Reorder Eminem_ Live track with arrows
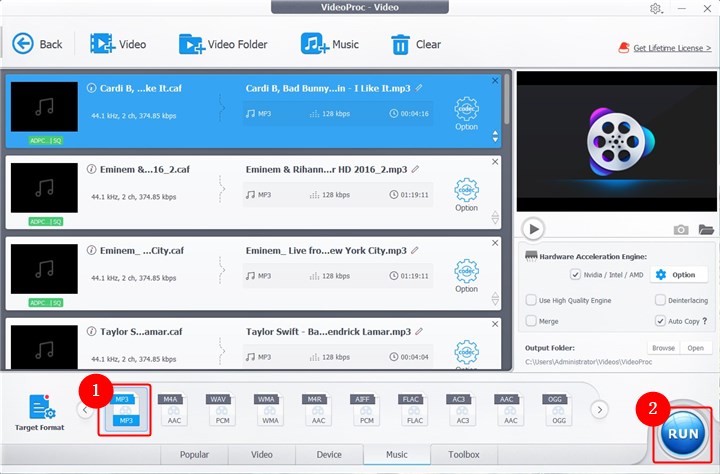The width and height of the screenshot is (720, 474). tap(495, 299)
